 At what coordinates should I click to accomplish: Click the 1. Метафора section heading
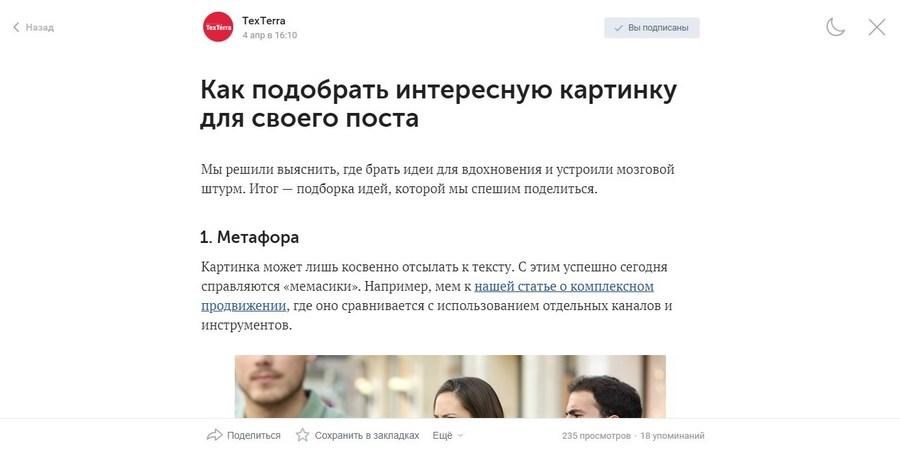(x=249, y=237)
